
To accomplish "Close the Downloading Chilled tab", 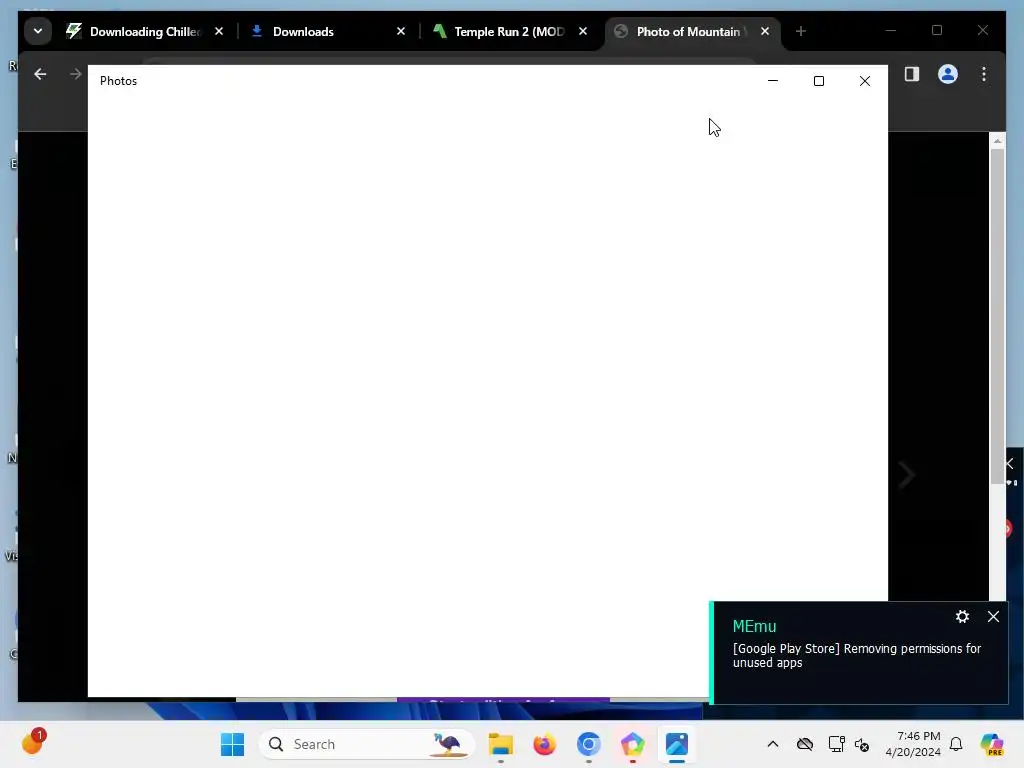I will point(219,31).
